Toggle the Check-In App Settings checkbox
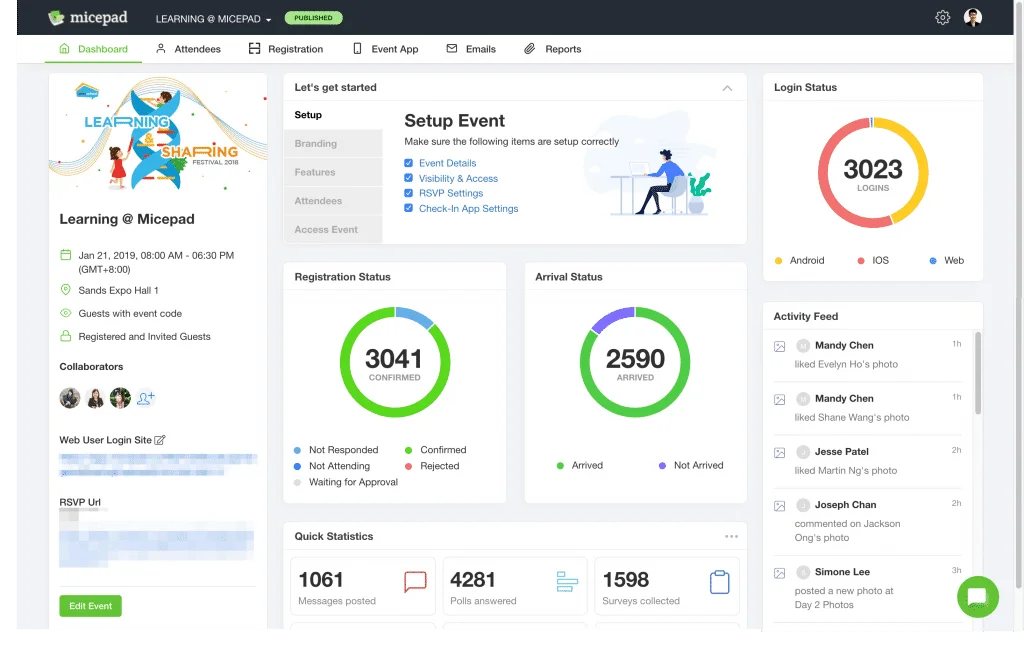Viewport: 1024px width, 649px height. pos(406,209)
